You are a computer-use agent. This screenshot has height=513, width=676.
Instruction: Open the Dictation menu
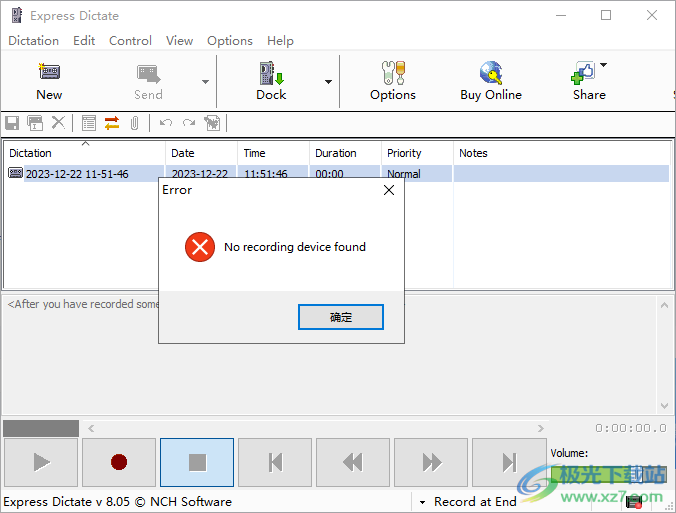point(33,41)
